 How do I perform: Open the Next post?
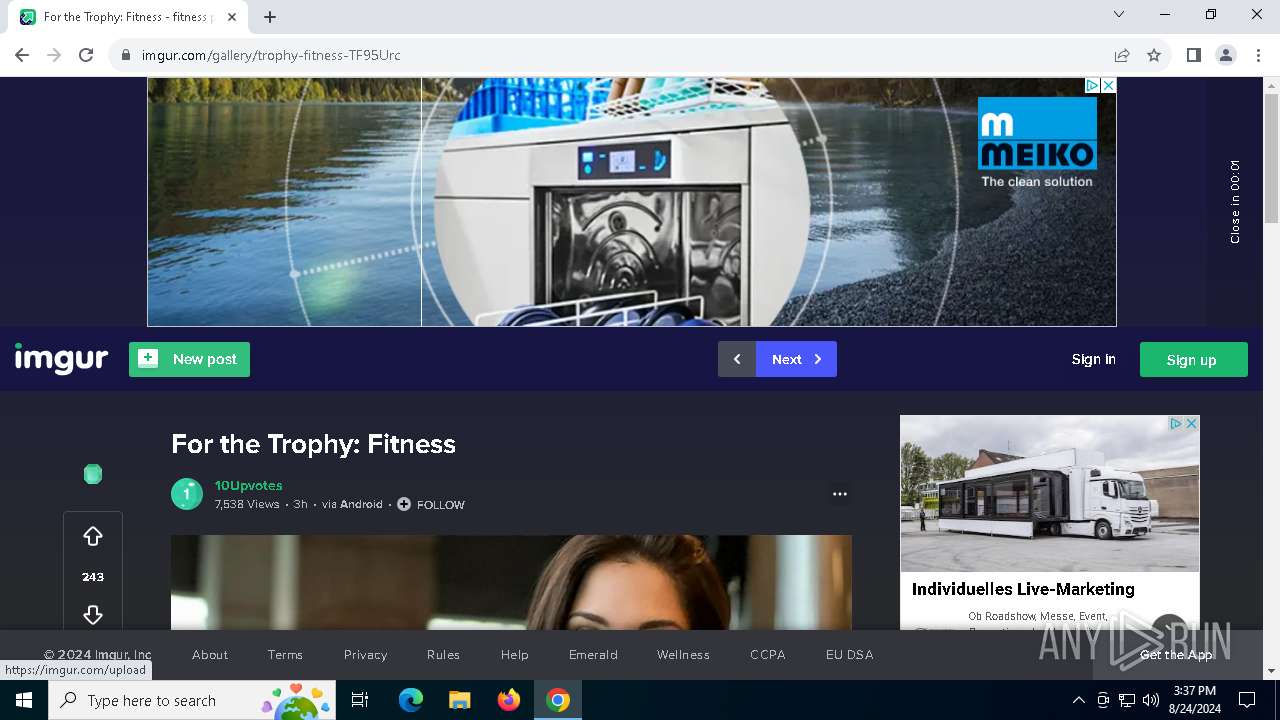[x=796, y=359]
